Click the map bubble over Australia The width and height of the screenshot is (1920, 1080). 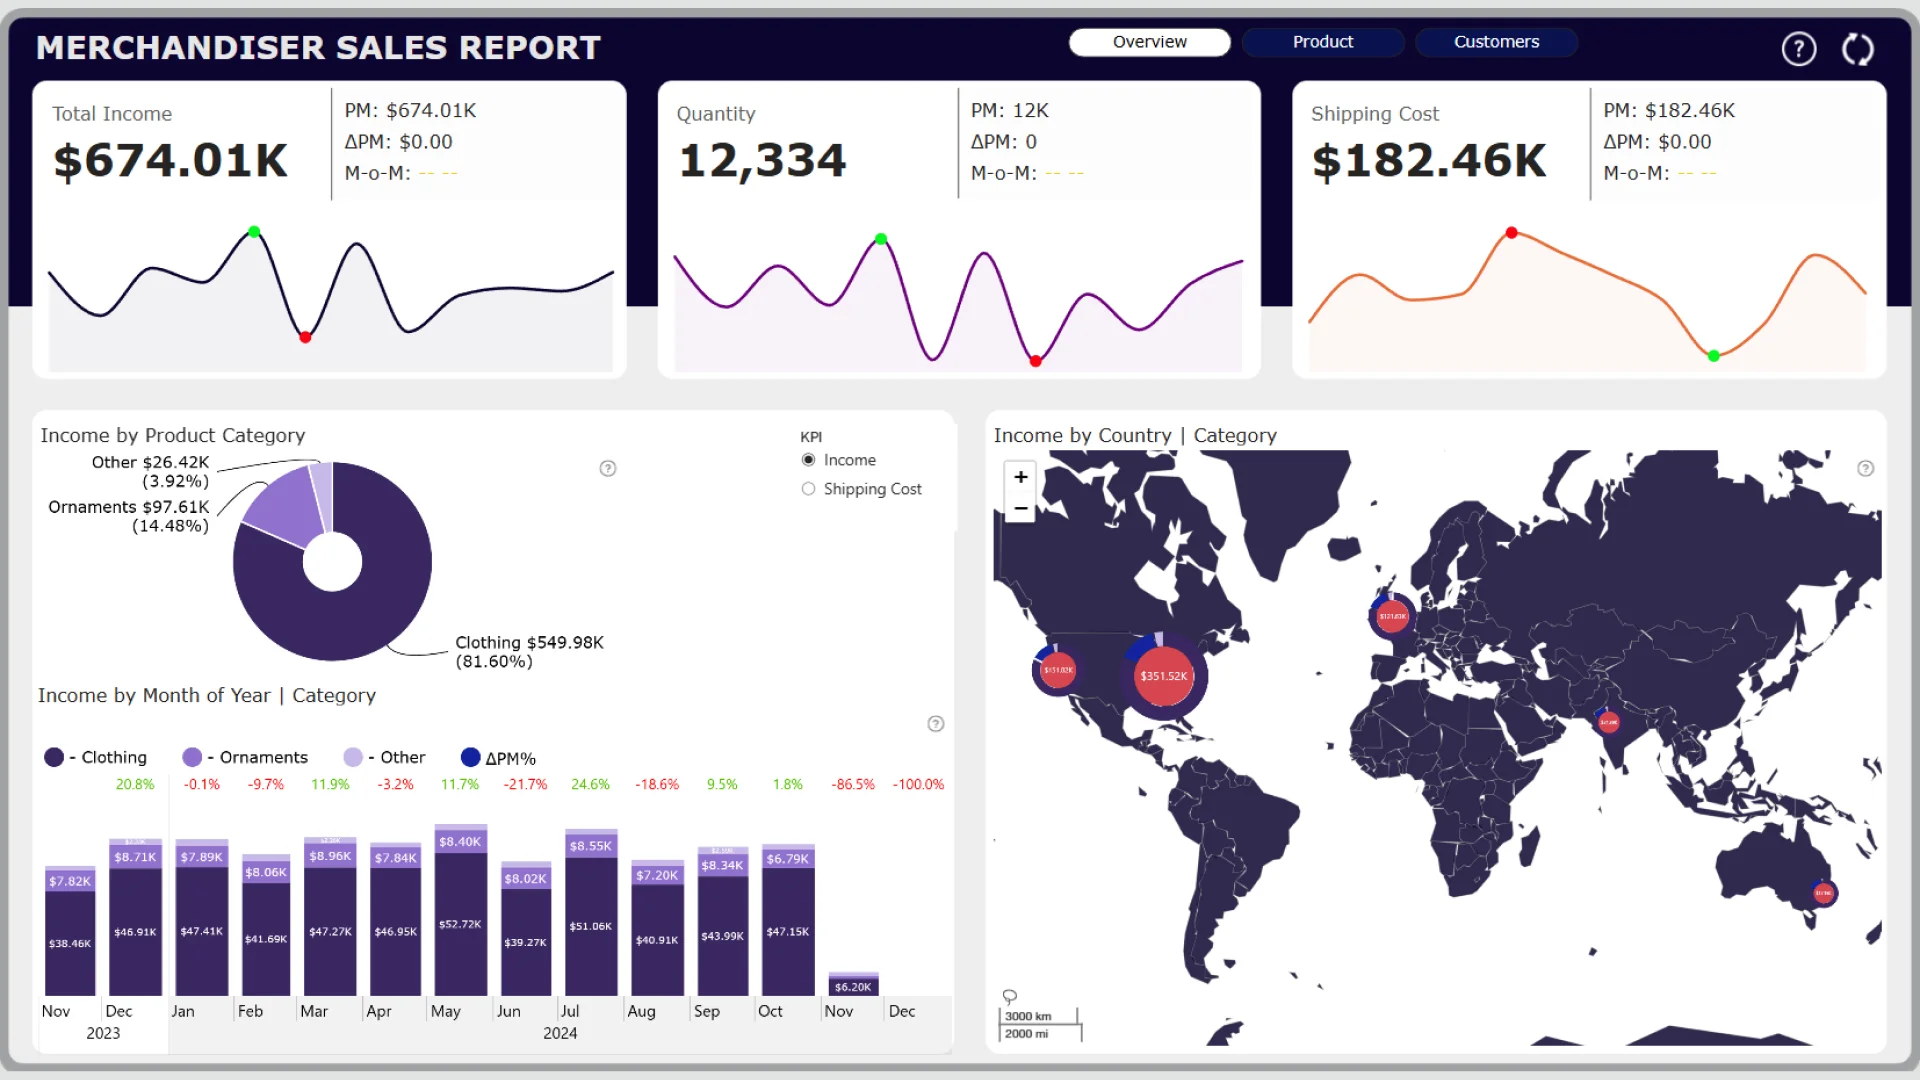coord(1824,893)
